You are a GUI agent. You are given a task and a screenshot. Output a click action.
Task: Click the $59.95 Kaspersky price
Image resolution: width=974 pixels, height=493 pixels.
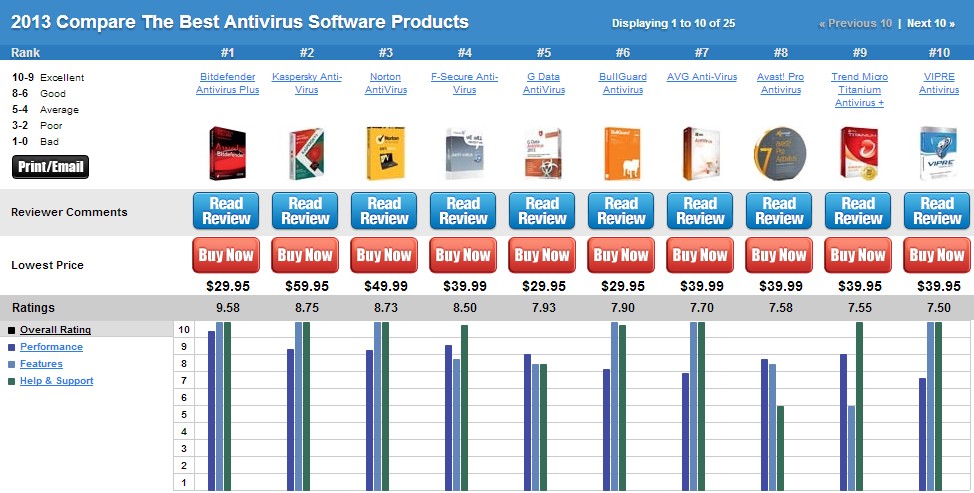click(x=307, y=286)
